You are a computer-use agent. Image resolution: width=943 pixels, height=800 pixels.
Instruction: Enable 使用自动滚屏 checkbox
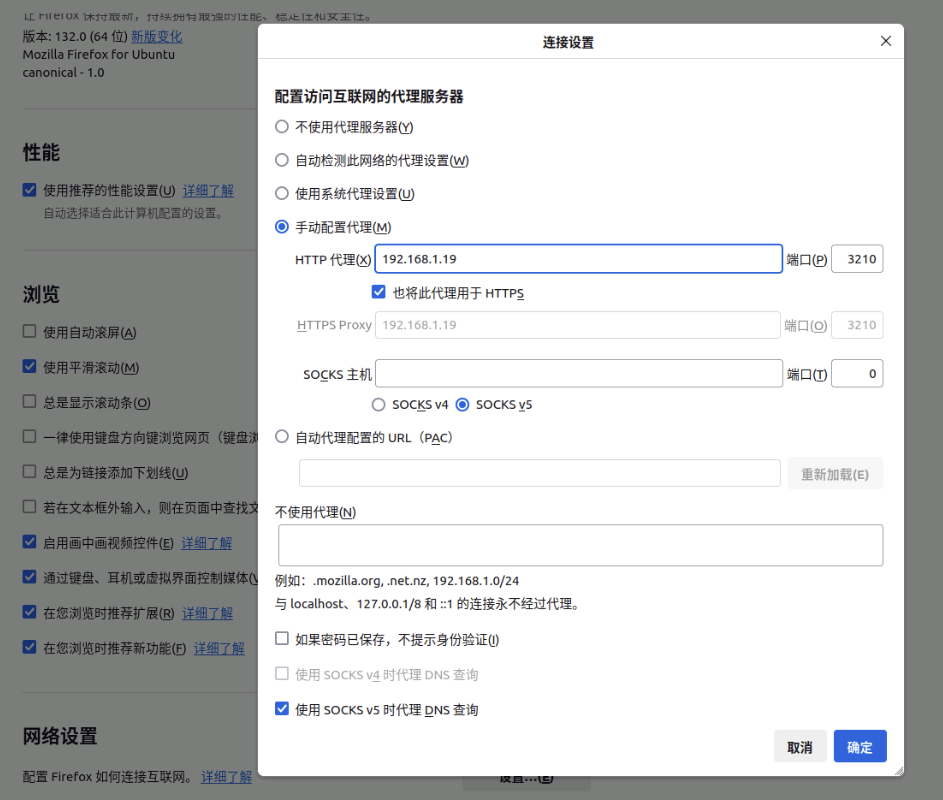click(29, 331)
